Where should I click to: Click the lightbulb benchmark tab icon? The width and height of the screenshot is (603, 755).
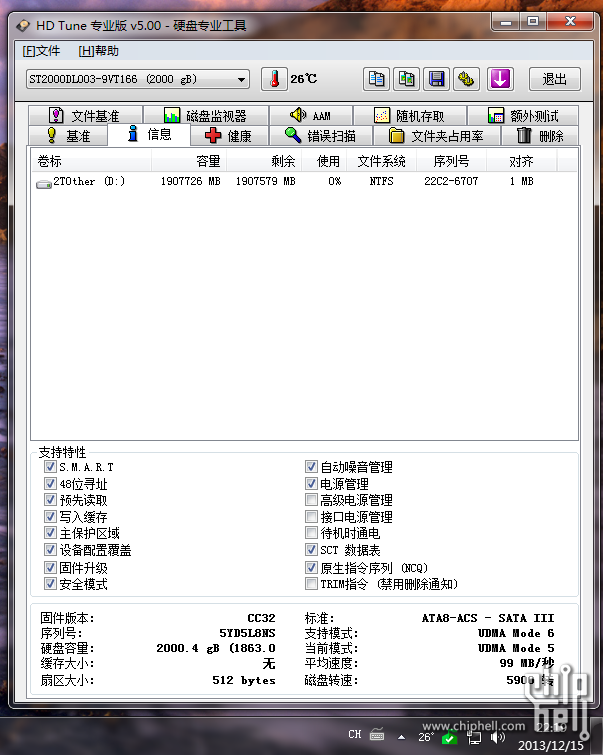pos(52,135)
